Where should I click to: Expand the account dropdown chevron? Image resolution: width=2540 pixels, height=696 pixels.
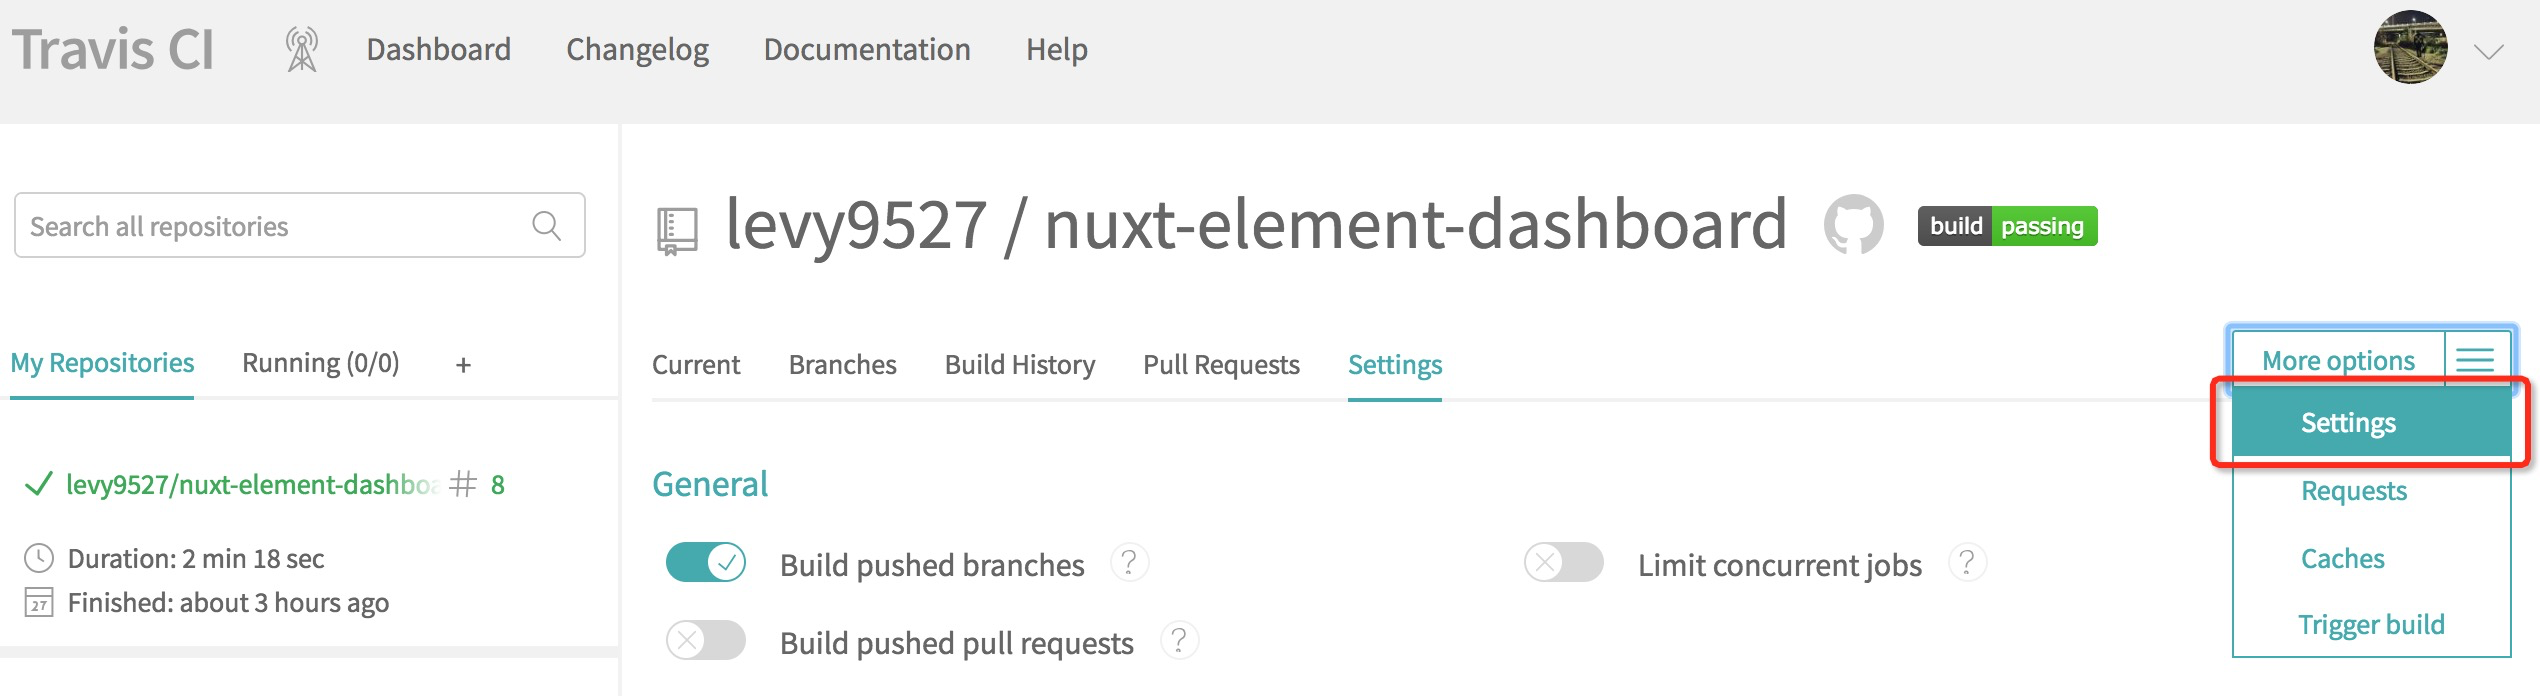tap(2489, 52)
